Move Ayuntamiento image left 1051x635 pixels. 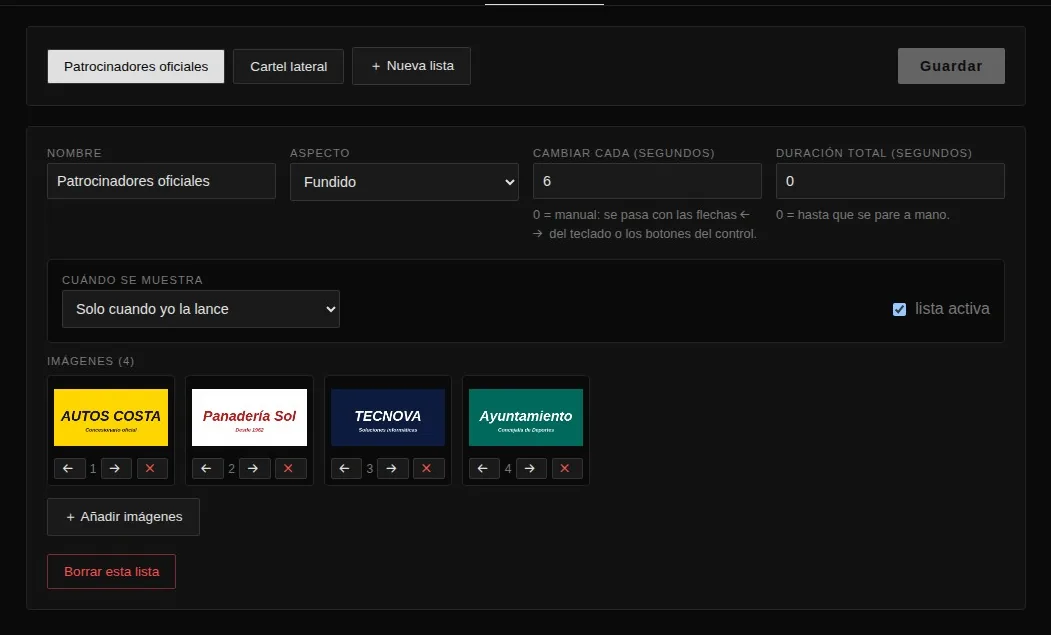pyautogui.click(x=484, y=468)
